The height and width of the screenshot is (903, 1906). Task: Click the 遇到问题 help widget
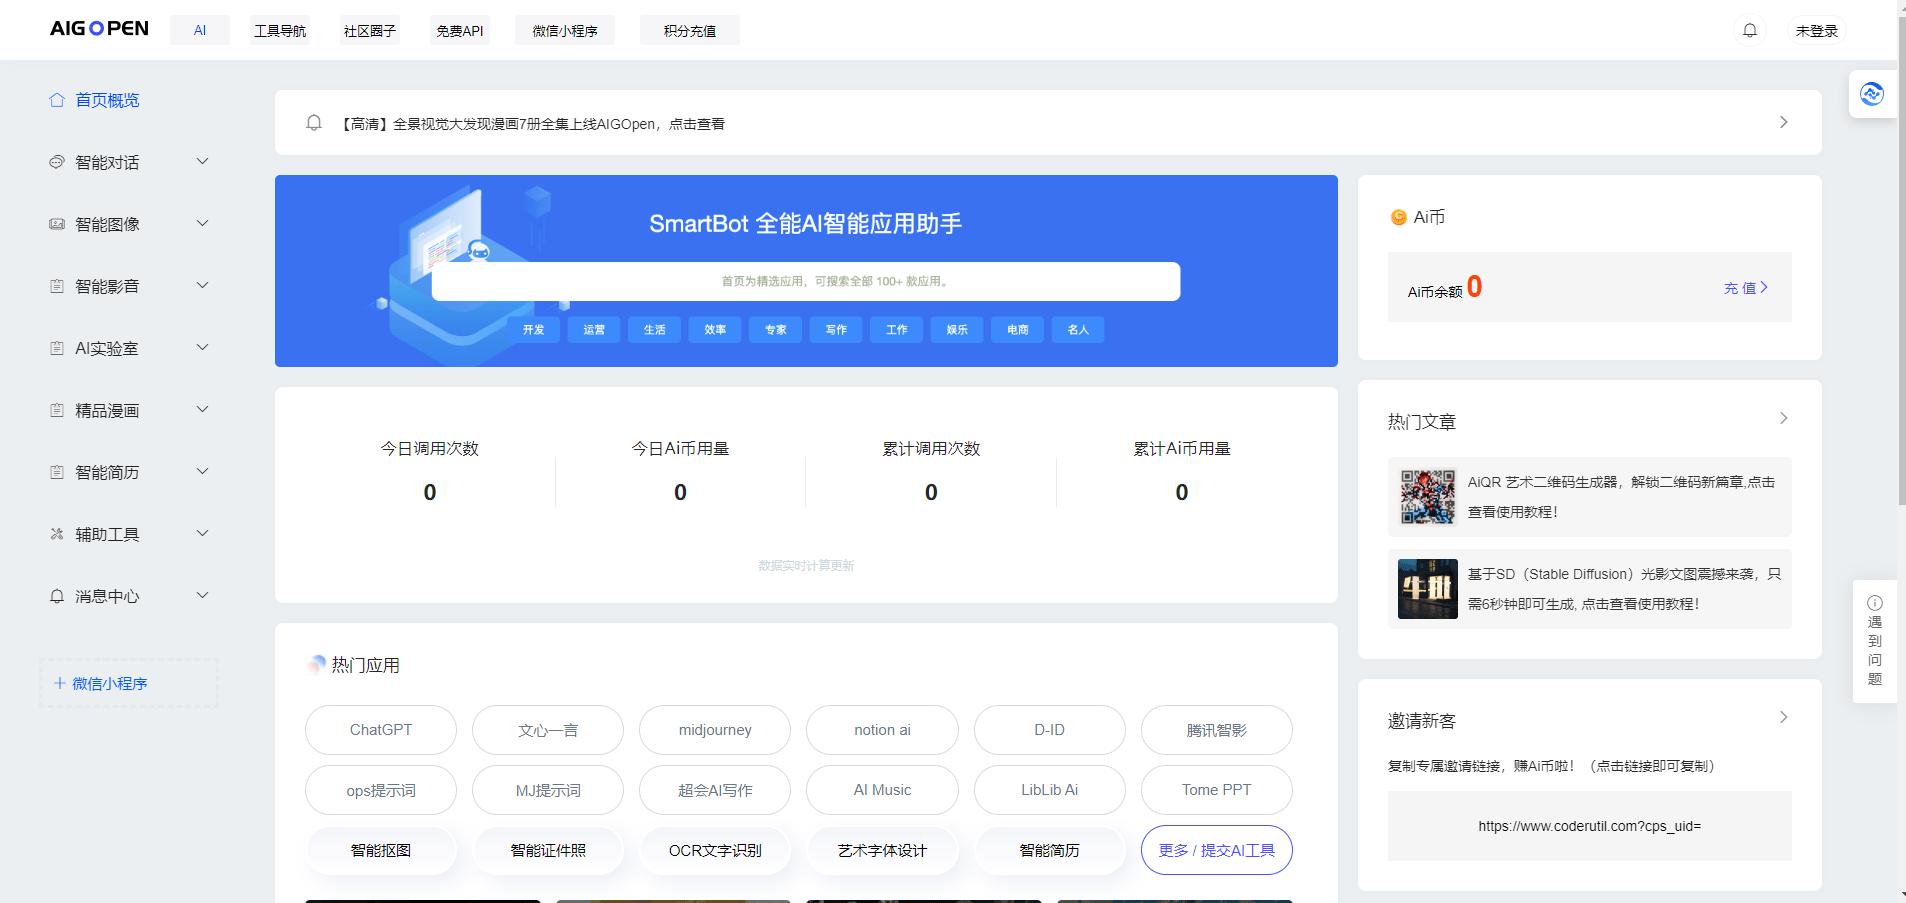[x=1874, y=641]
